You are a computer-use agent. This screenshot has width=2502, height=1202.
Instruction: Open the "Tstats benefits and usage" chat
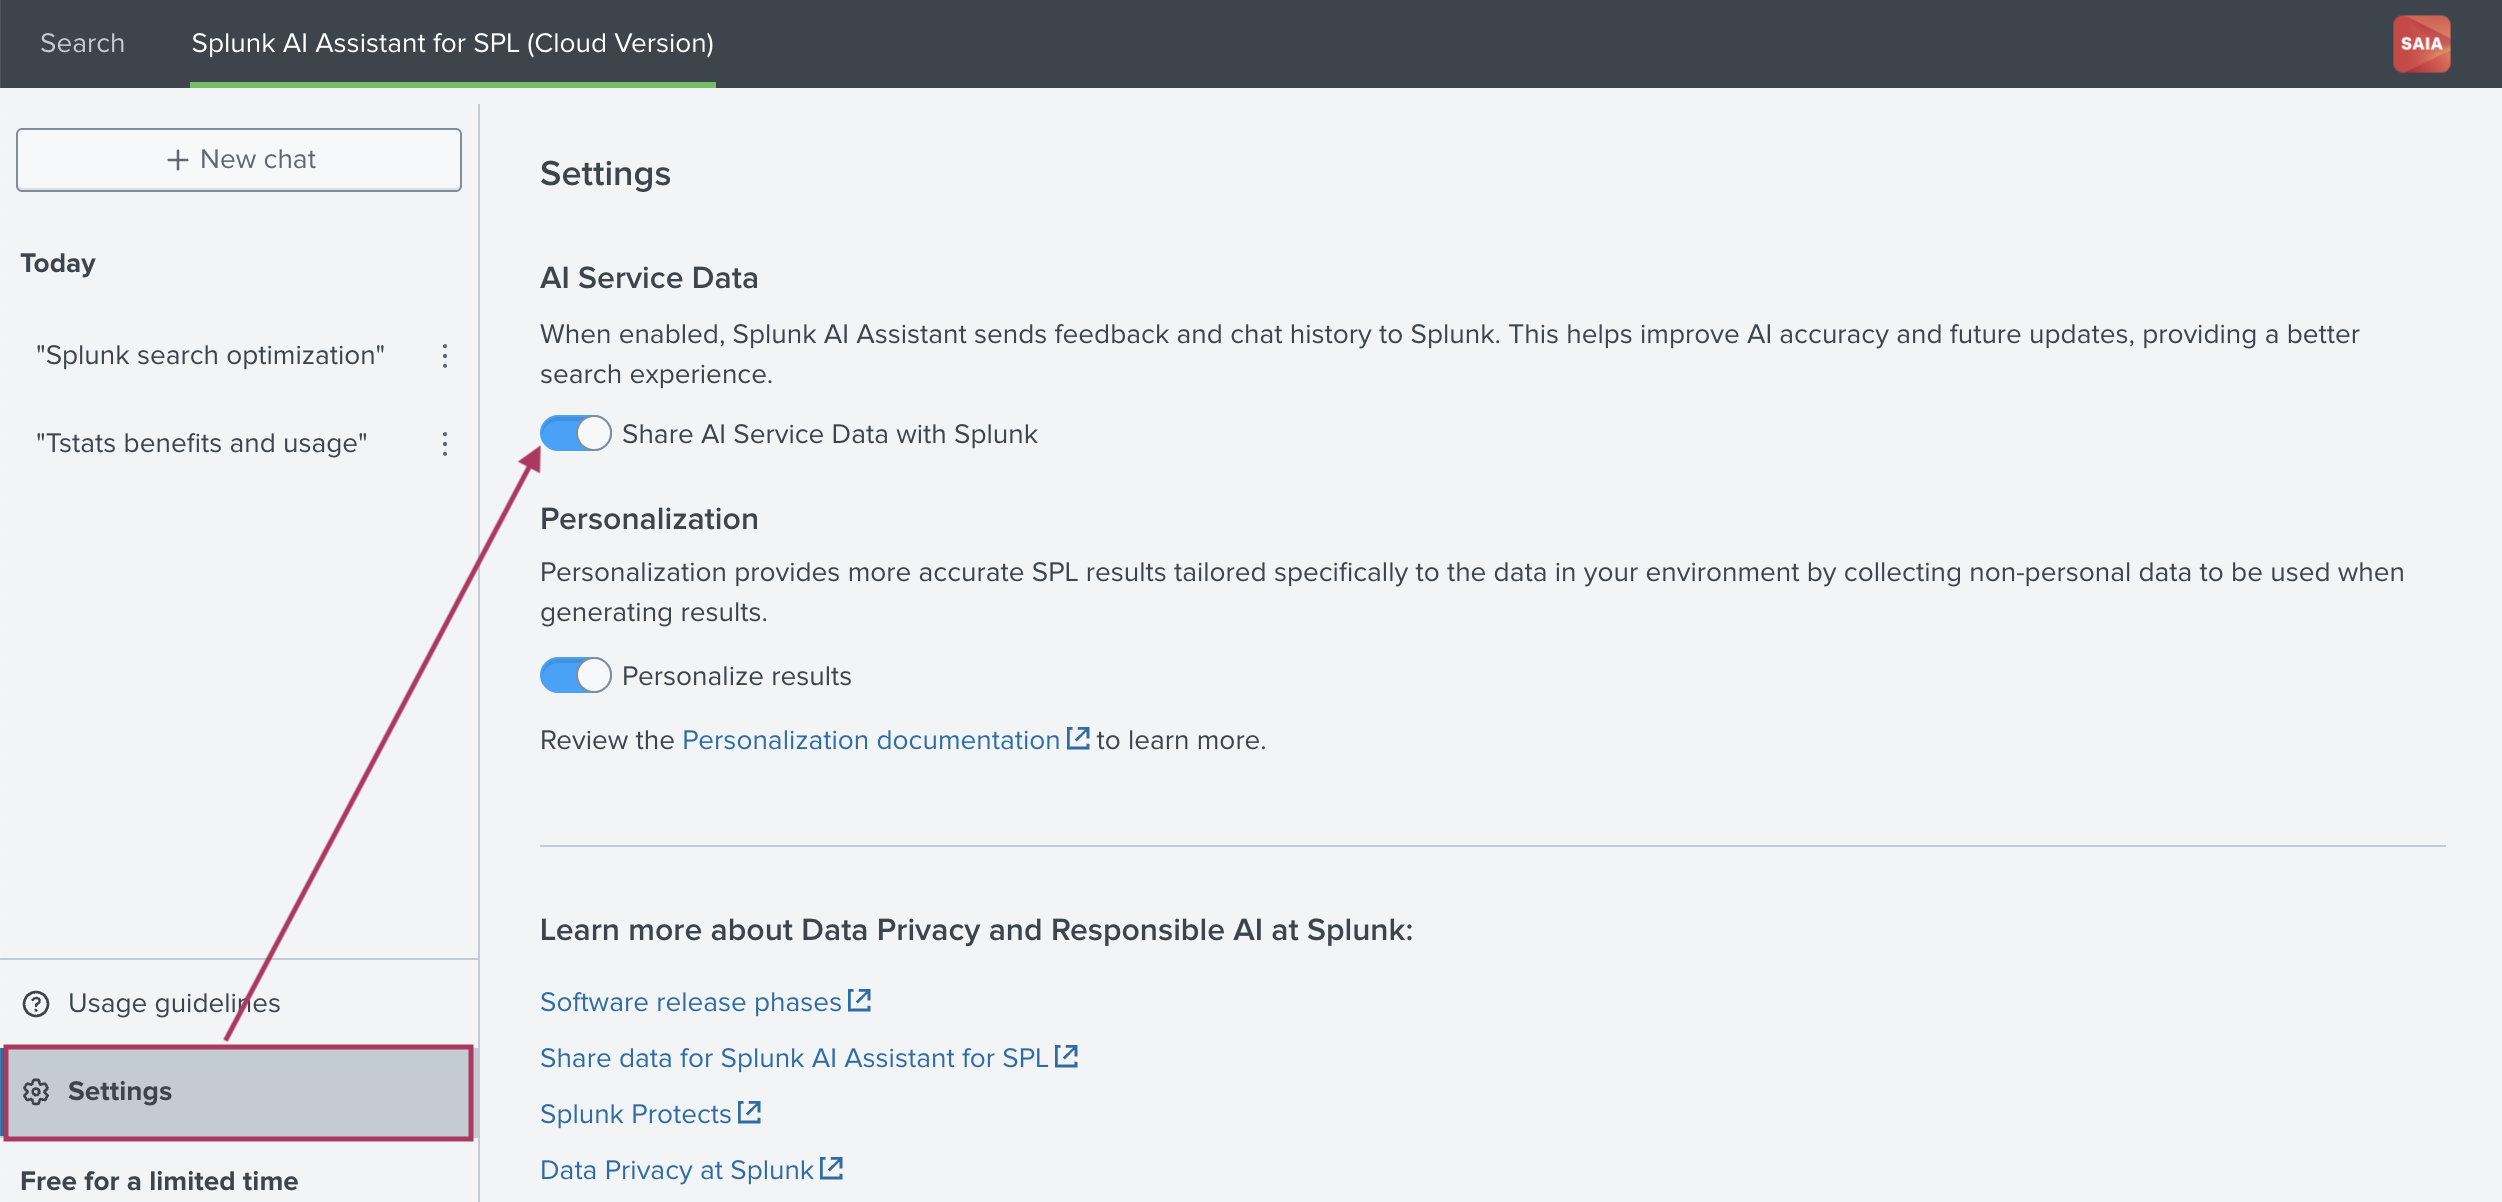202,444
